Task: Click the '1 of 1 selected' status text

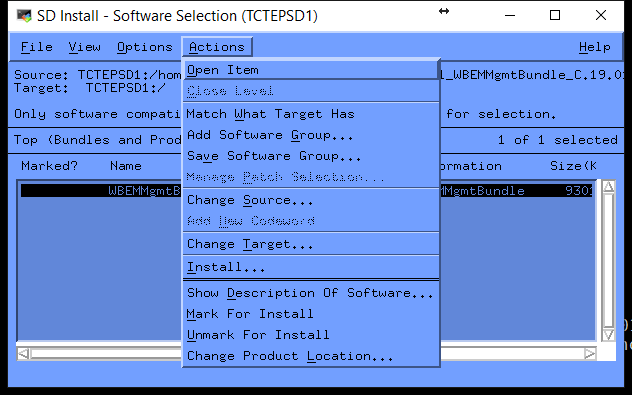Action: click(x=557, y=140)
